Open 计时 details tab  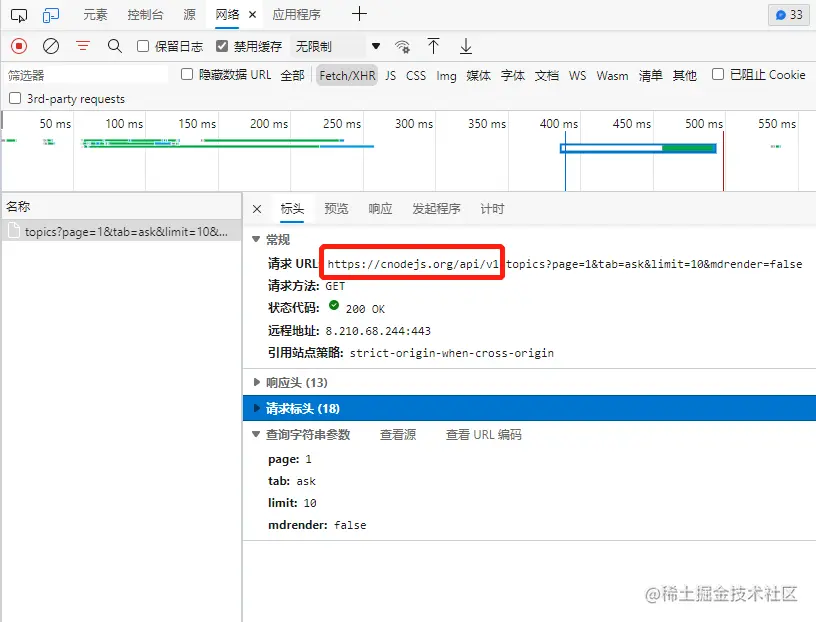tap(492, 209)
